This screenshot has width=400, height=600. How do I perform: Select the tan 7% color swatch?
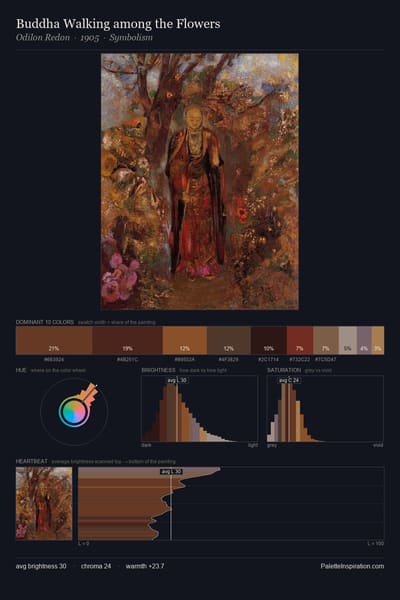[x=326, y=340]
